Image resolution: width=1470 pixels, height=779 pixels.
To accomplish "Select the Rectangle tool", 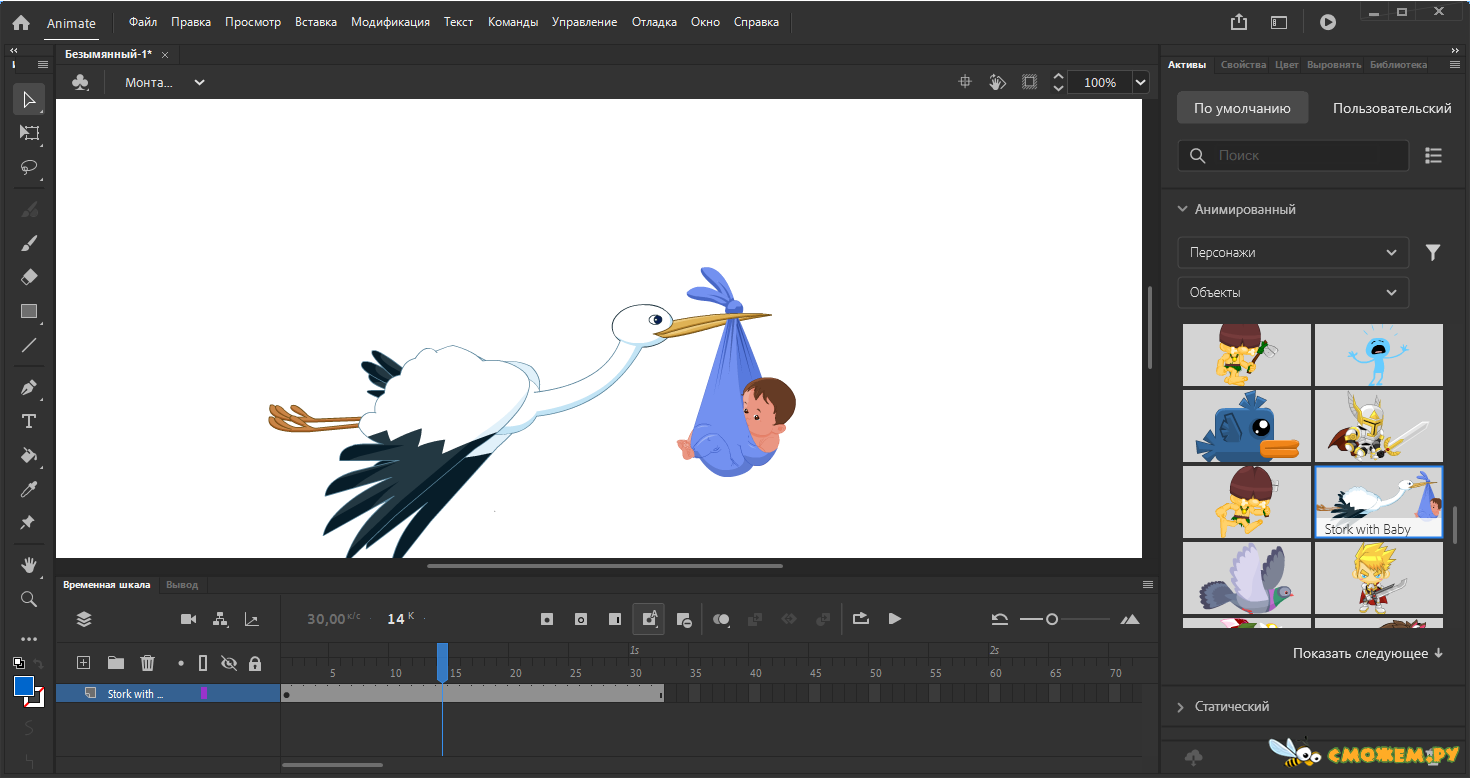I will pos(29,311).
